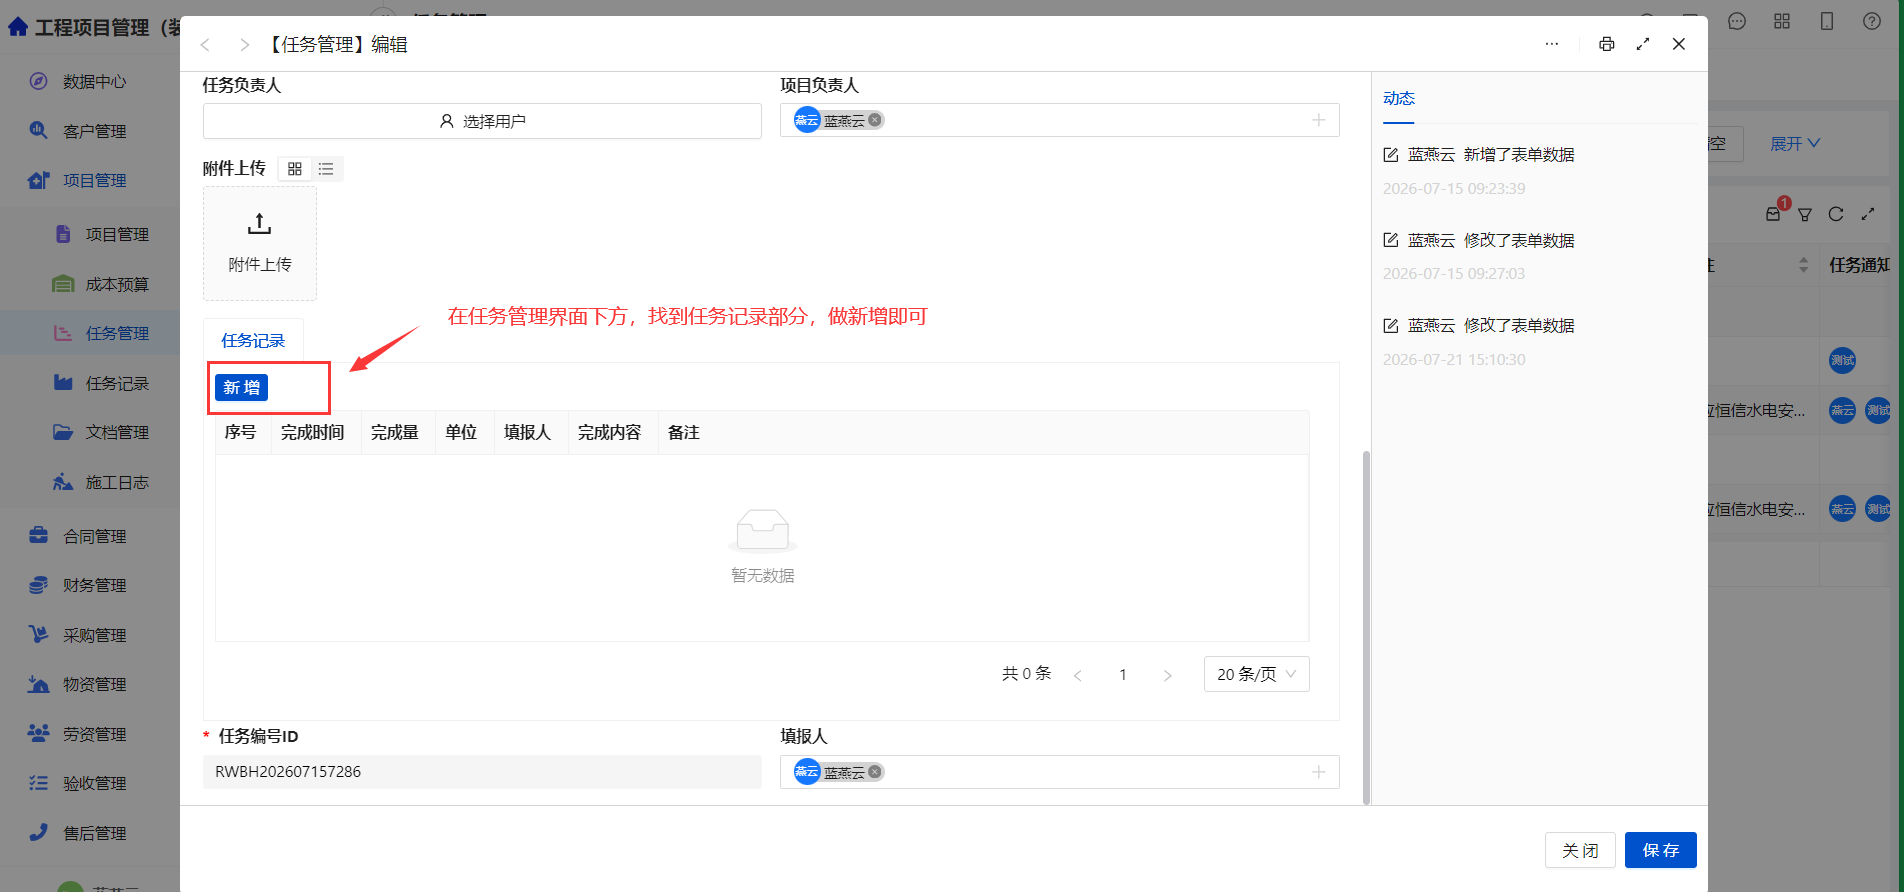Switch attachment view to grid icon
Viewport: 1904px width, 892px height.
pyautogui.click(x=294, y=169)
